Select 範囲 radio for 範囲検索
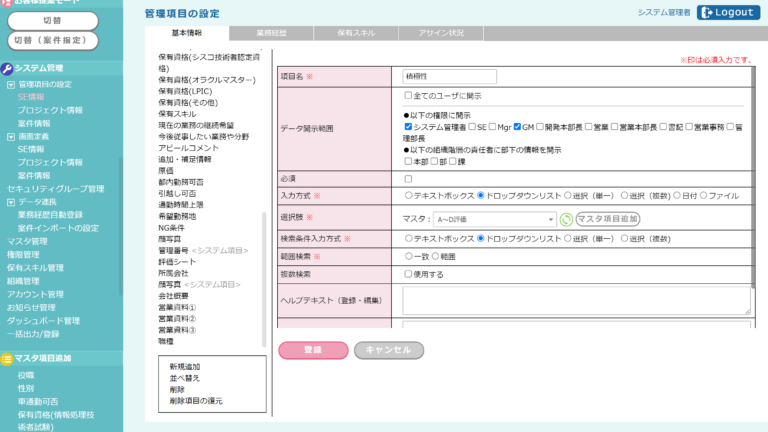 [x=436, y=256]
